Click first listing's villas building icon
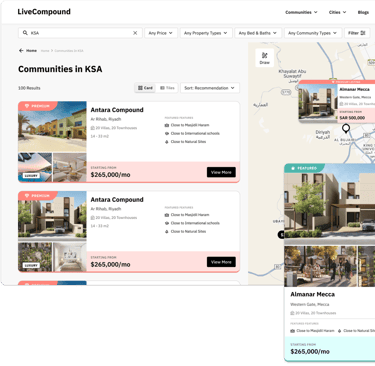The width and height of the screenshot is (375, 366). point(93,128)
